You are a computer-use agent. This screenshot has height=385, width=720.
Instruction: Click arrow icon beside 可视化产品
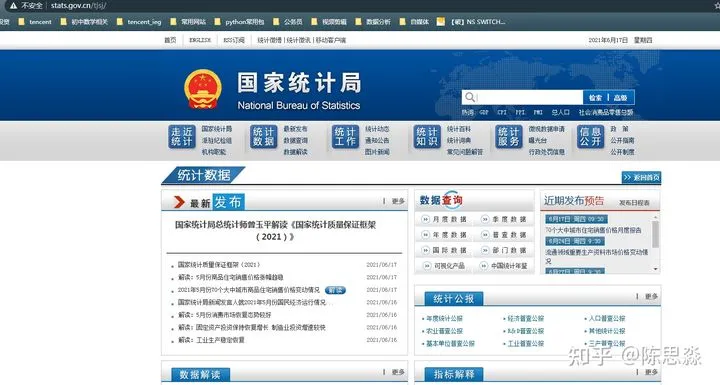pyautogui.click(x=427, y=266)
